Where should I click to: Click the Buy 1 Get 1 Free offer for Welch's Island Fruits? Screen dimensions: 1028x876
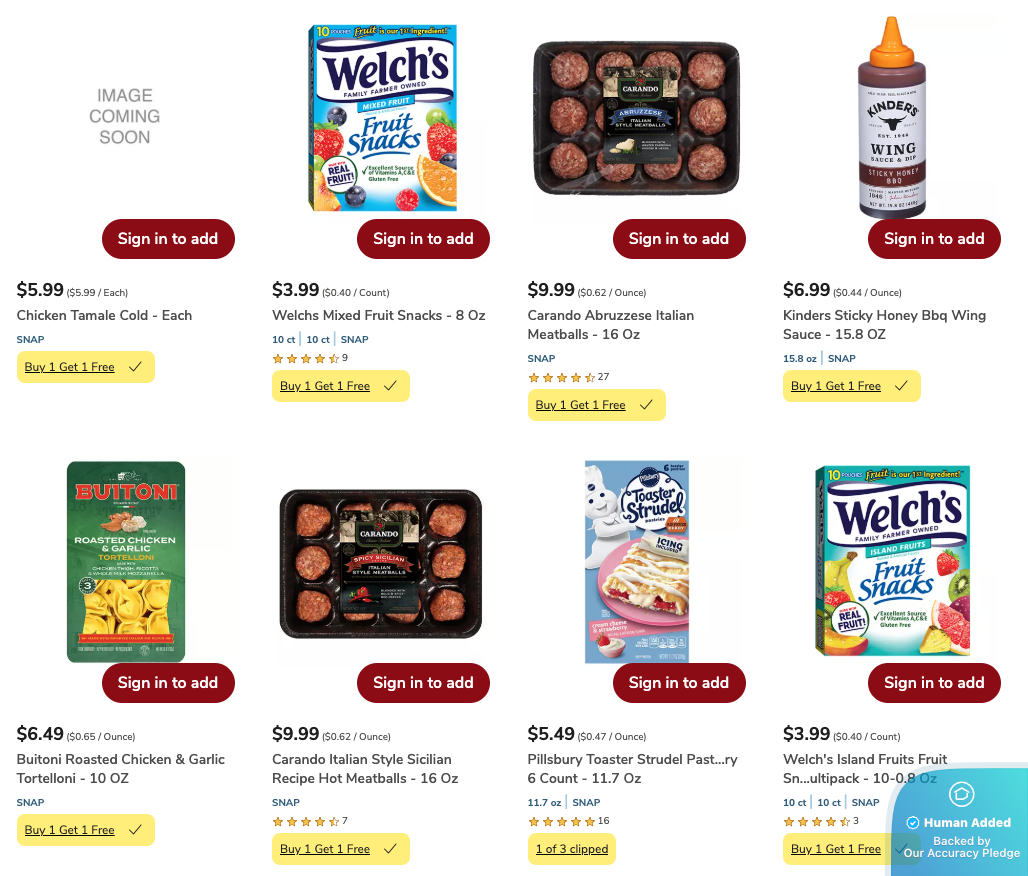(x=836, y=849)
